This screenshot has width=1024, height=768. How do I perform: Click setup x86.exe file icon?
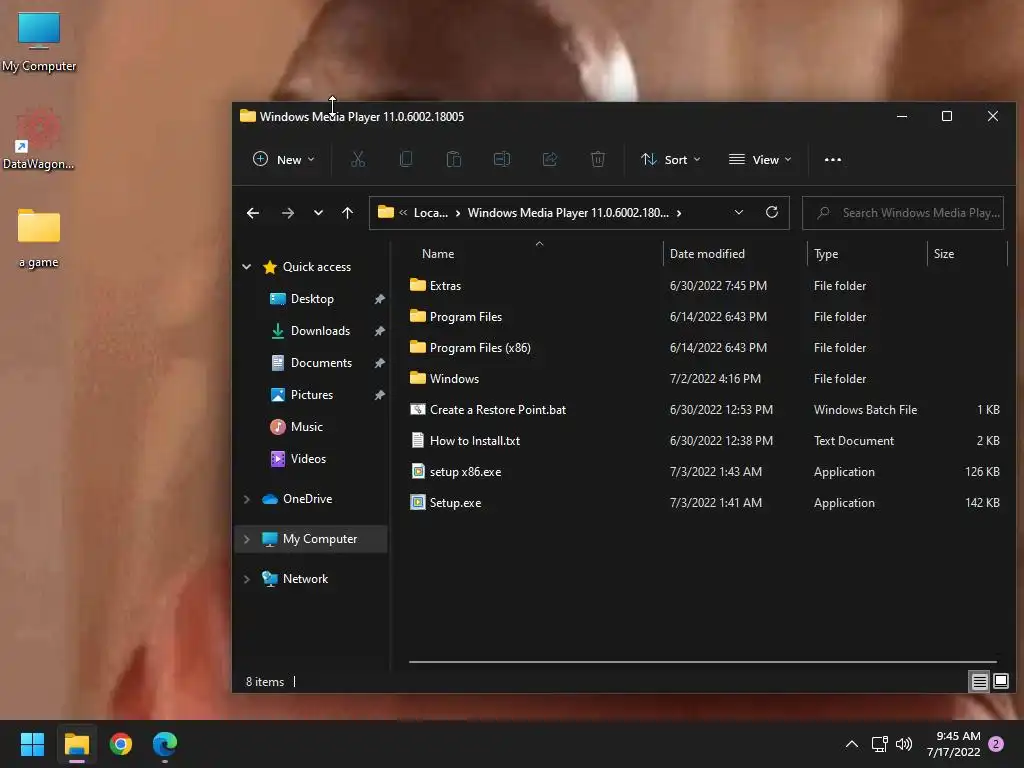[418, 472]
